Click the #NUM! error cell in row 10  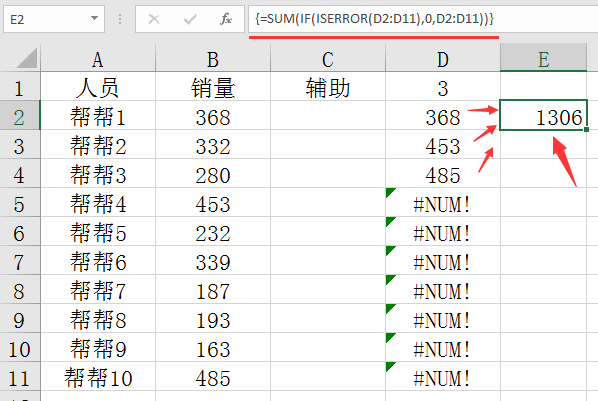[443, 348]
